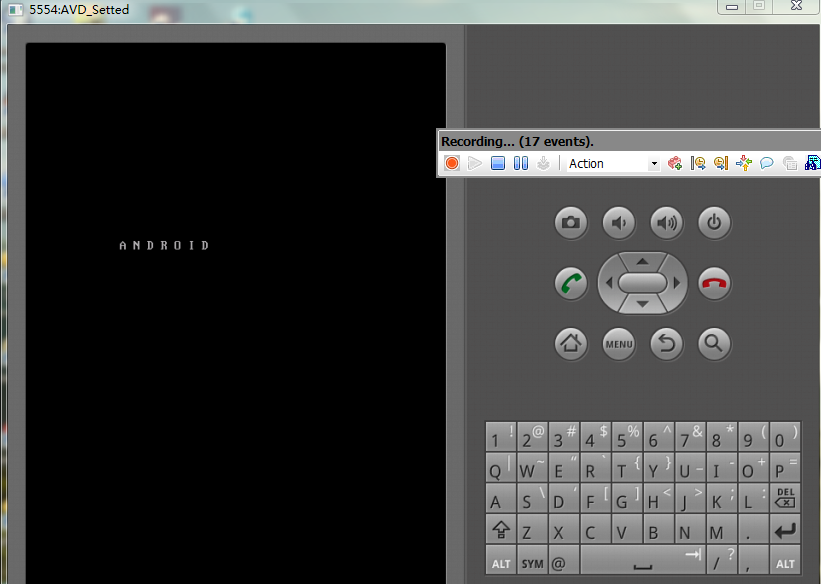Viewport: 821px width, 584px height.
Task: Click the spacebar key
Action: tap(643, 560)
